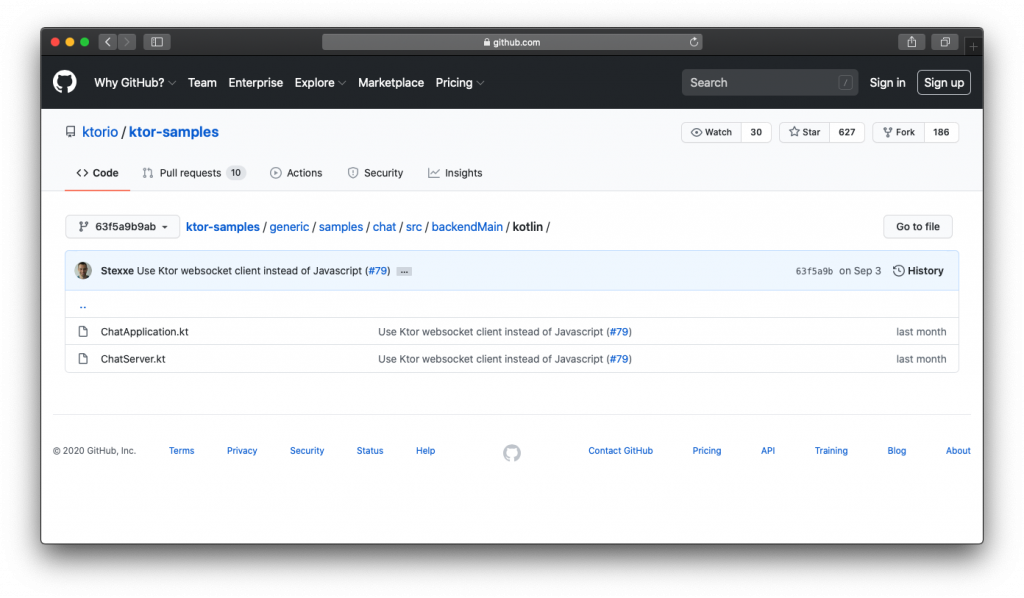Switch to the Pull requests tab

(x=193, y=173)
